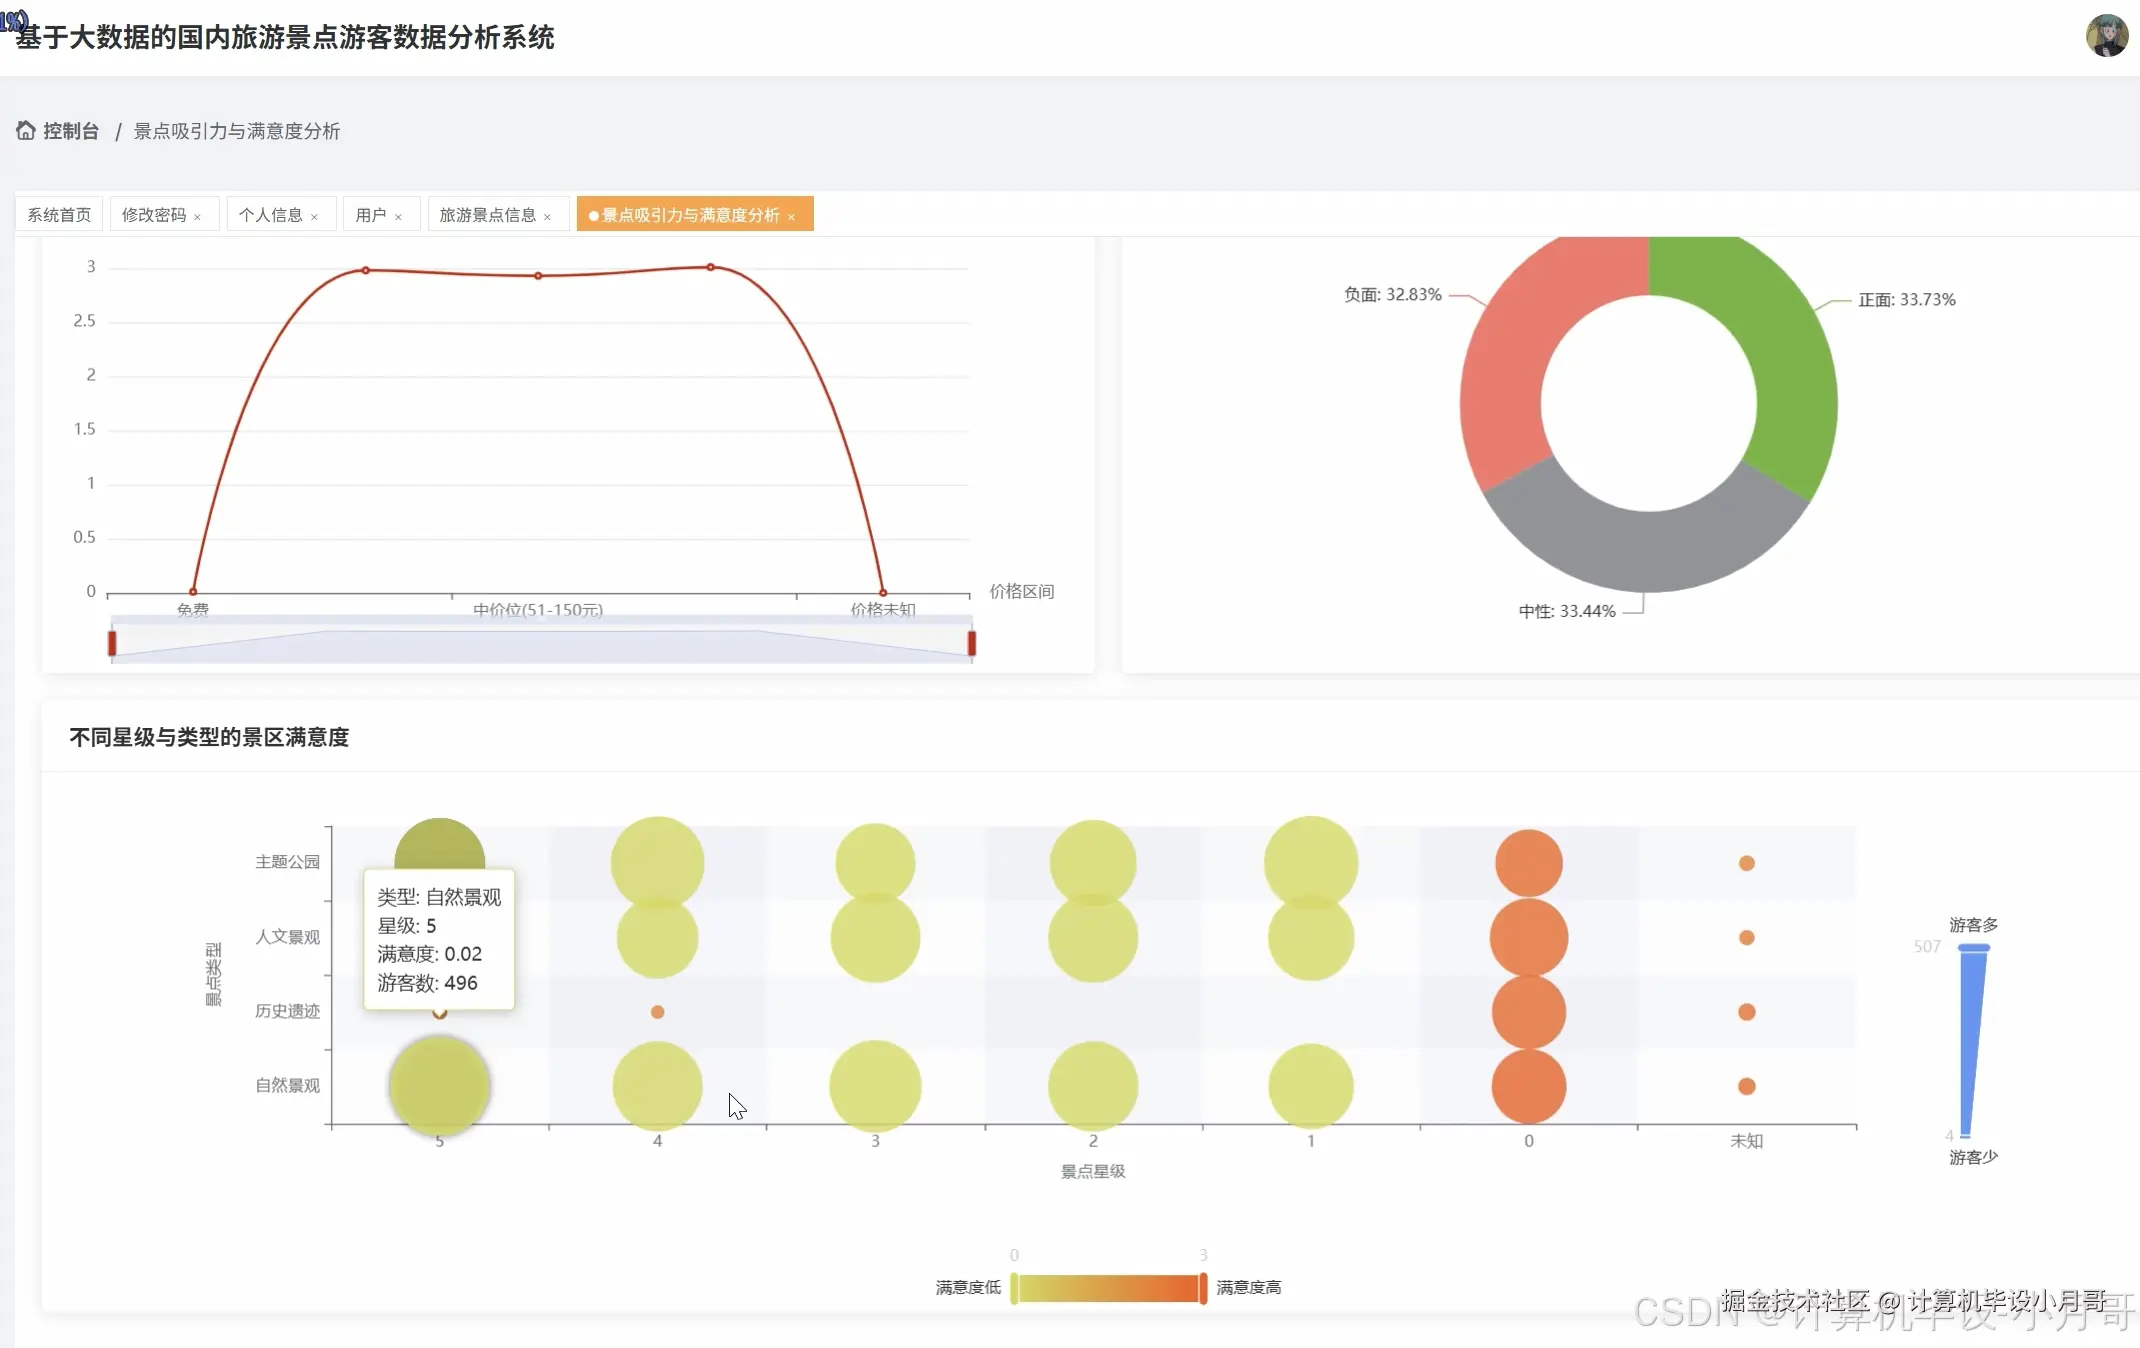Switch to the 旅游景点信息 tab
2140x1348 pixels.
click(x=487, y=215)
